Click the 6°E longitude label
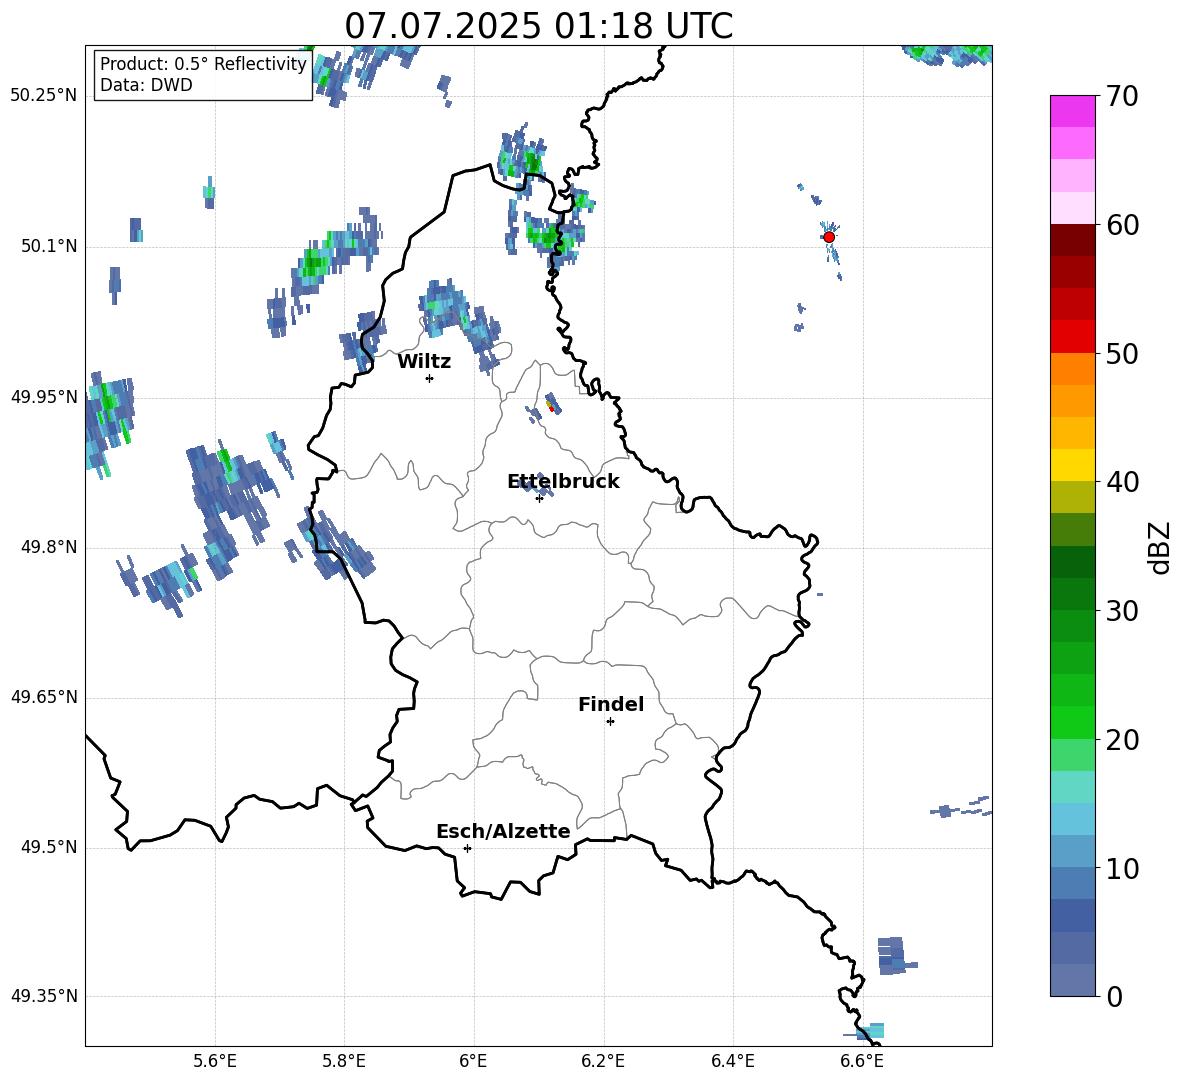Viewport: 1184px width, 1081px height. 473,1061
